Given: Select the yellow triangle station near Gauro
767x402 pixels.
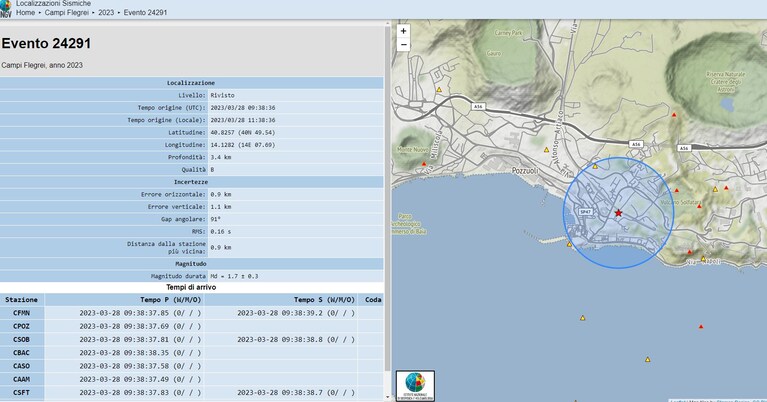Looking at the screenshot, I should [439, 89].
